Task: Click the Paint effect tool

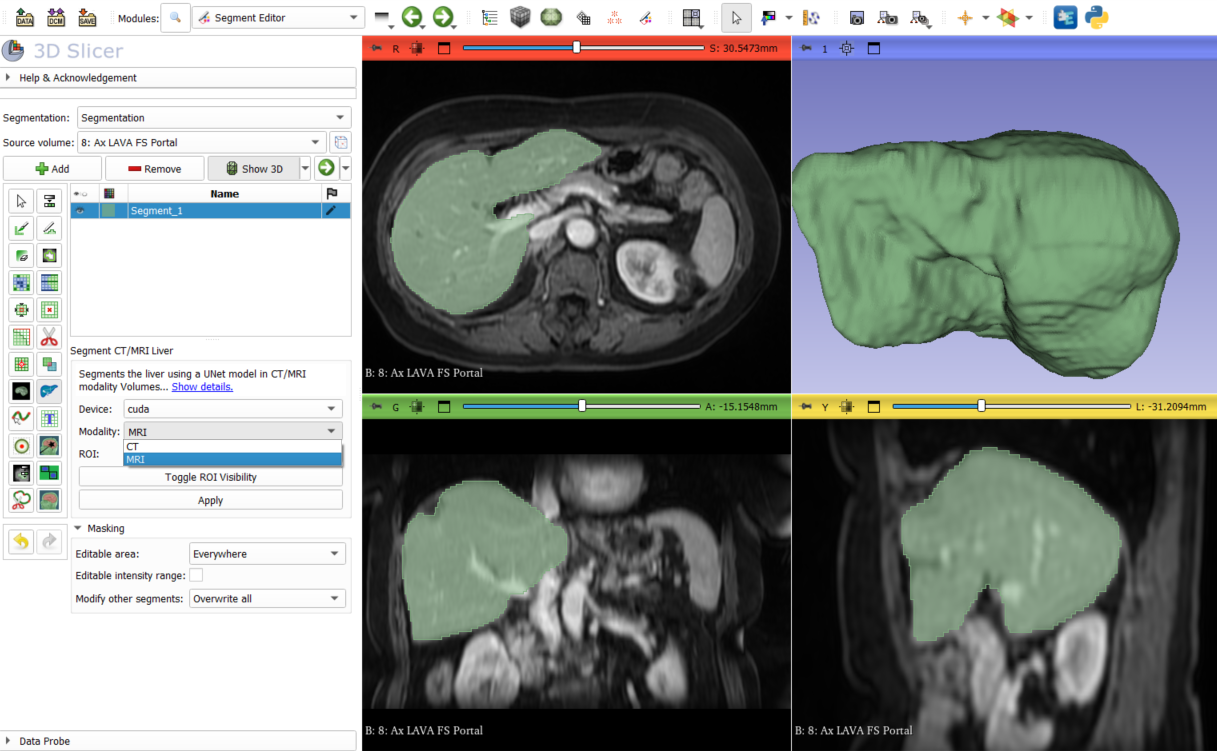Action: click(x=21, y=229)
